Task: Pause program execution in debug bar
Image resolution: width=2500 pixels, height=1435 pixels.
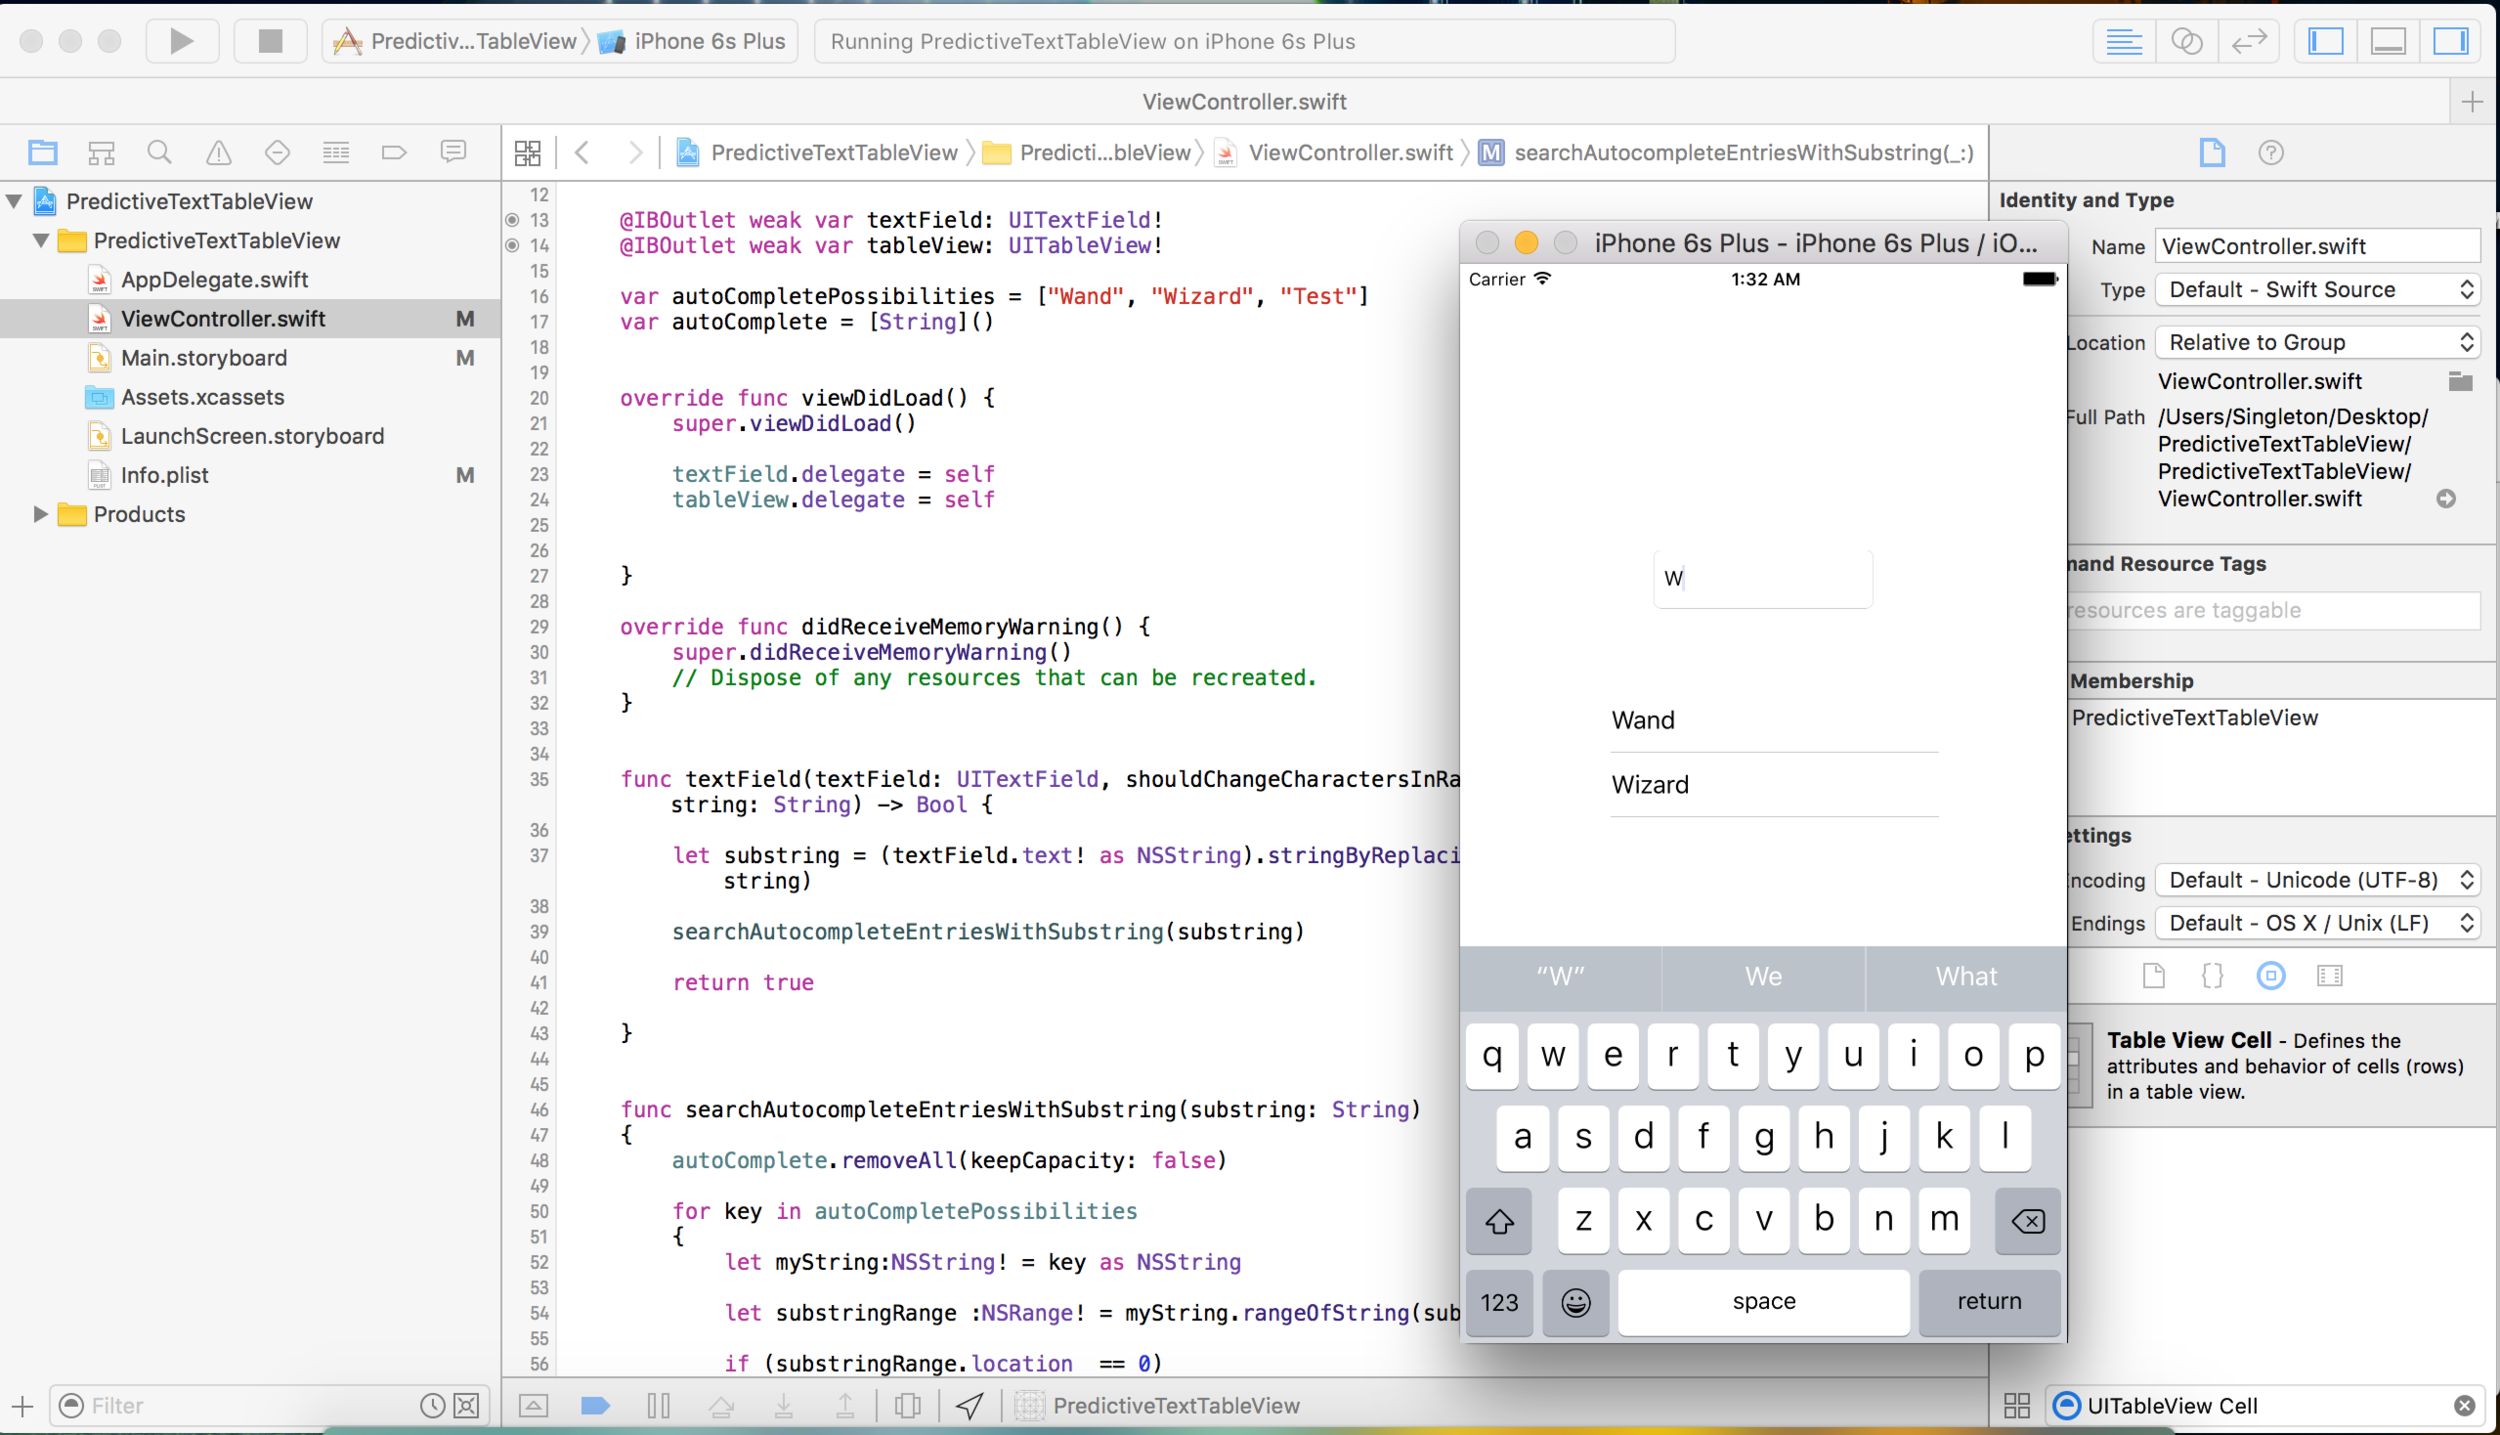Action: (658, 1406)
